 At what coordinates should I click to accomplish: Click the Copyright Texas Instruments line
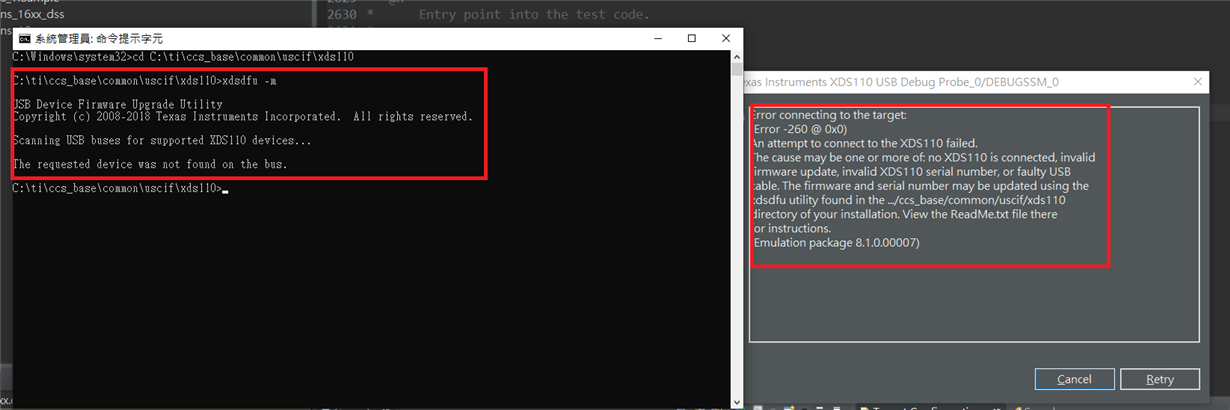pyautogui.click(x=243, y=116)
